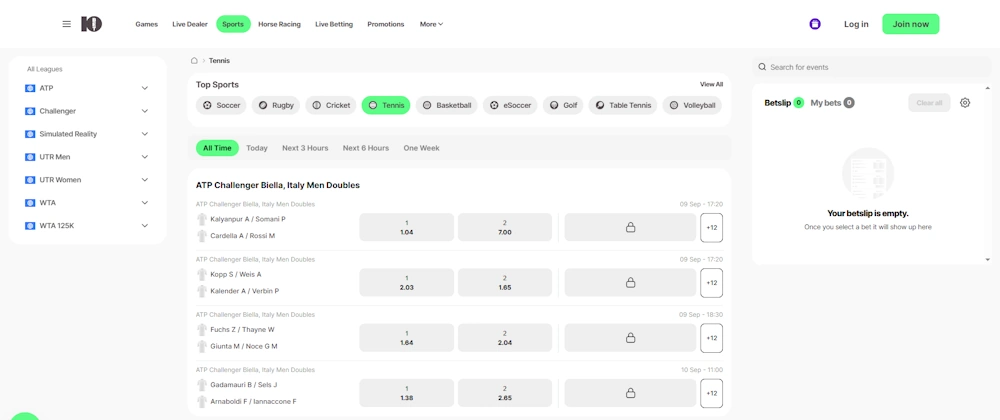Select Soccer in Top Sports
The width and height of the screenshot is (1000, 420).
pyautogui.click(x=221, y=105)
